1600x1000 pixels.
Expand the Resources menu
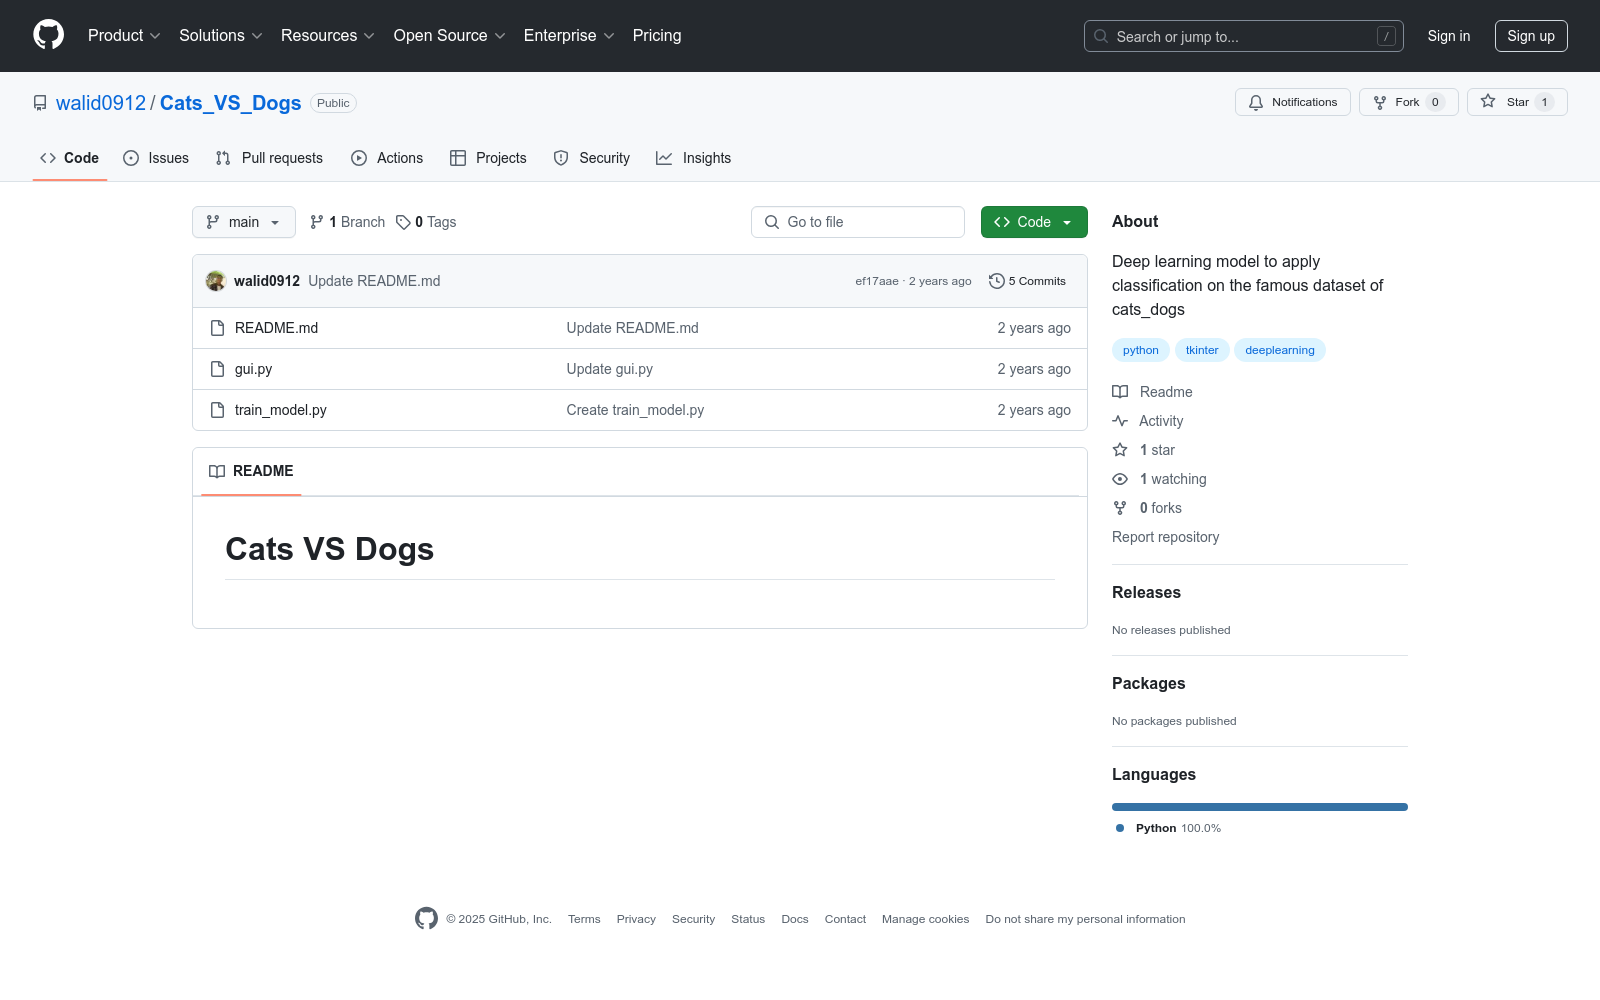tap(328, 36)
